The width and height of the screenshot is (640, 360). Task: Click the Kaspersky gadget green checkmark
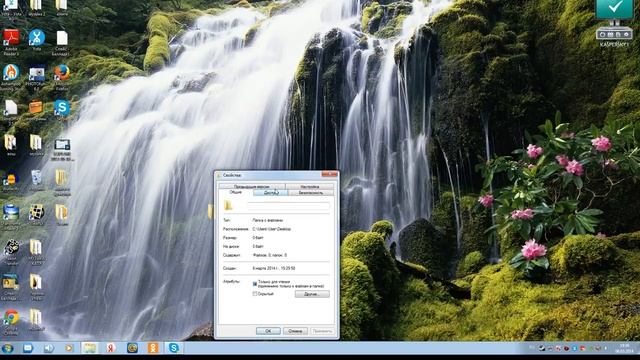(x=614, y=8)
